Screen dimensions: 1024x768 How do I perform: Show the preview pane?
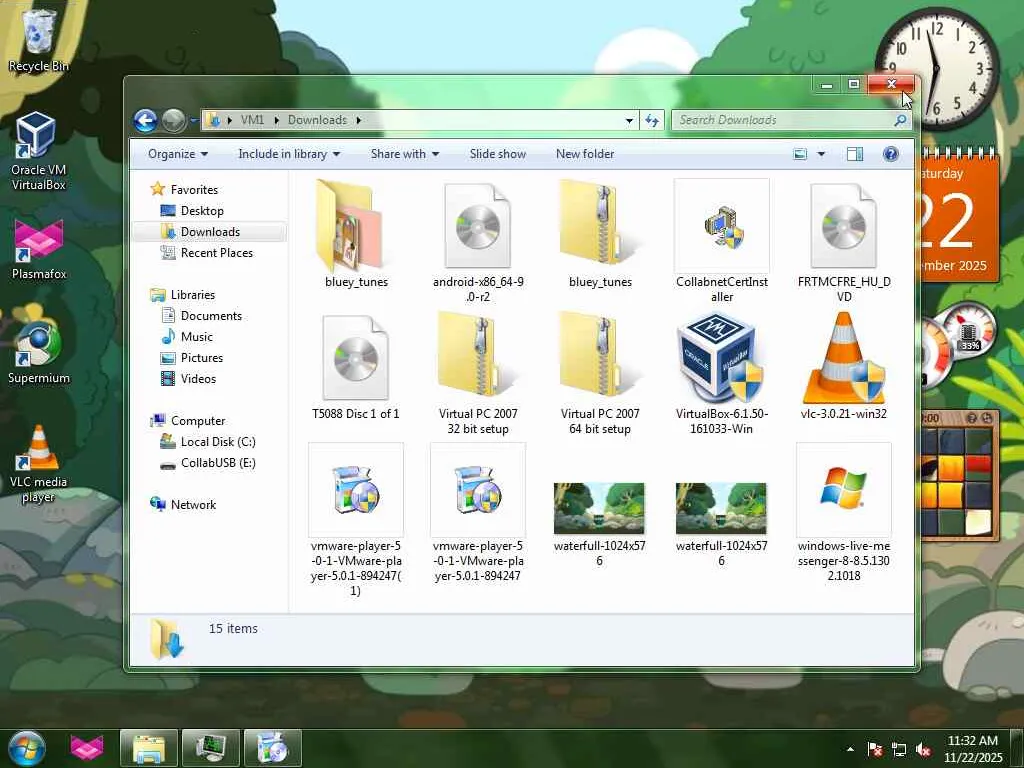click(x=855, y=154)
